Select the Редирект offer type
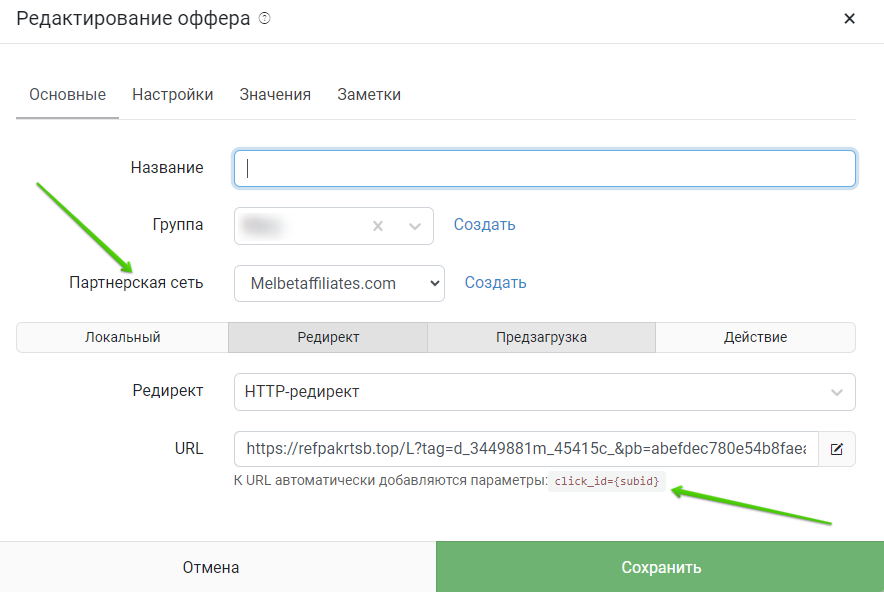The width and height of the screenshot is (884, 592). [x=328, y=337]
